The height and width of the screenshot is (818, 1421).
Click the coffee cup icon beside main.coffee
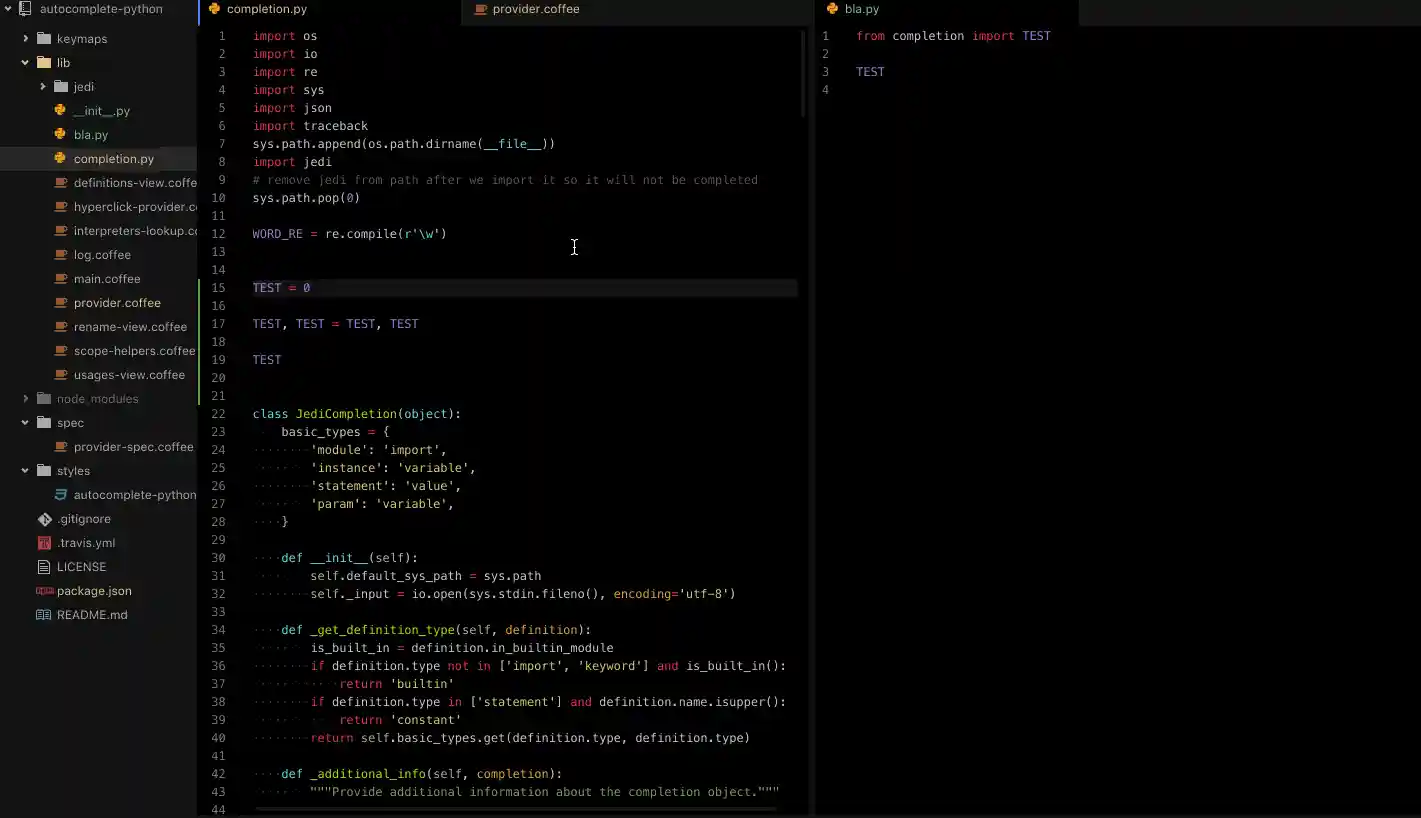[61, 279]
